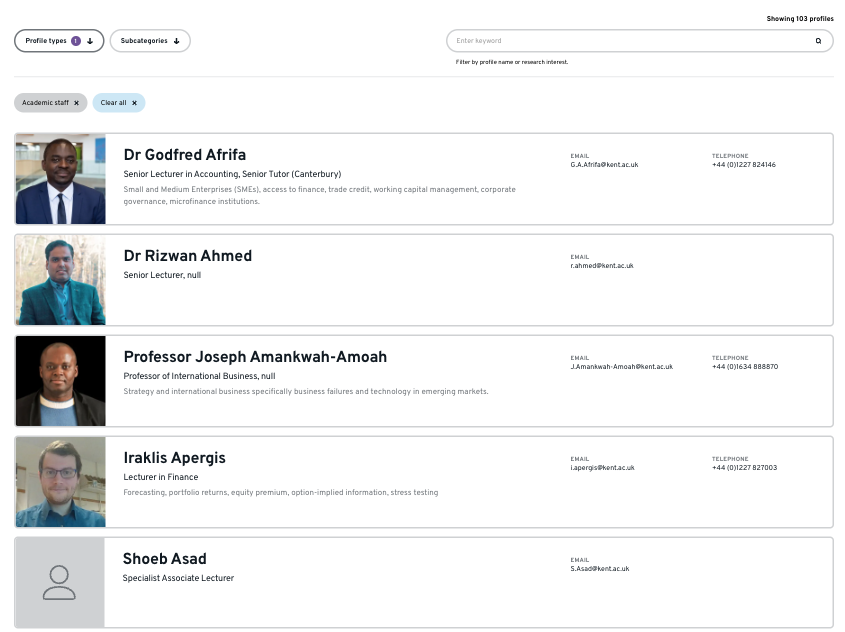Image resolution: width=845 pixels, height=632 pixels.
Task: Click Joseph Amankwah-Amoah's profile photo
Action: 60,381
